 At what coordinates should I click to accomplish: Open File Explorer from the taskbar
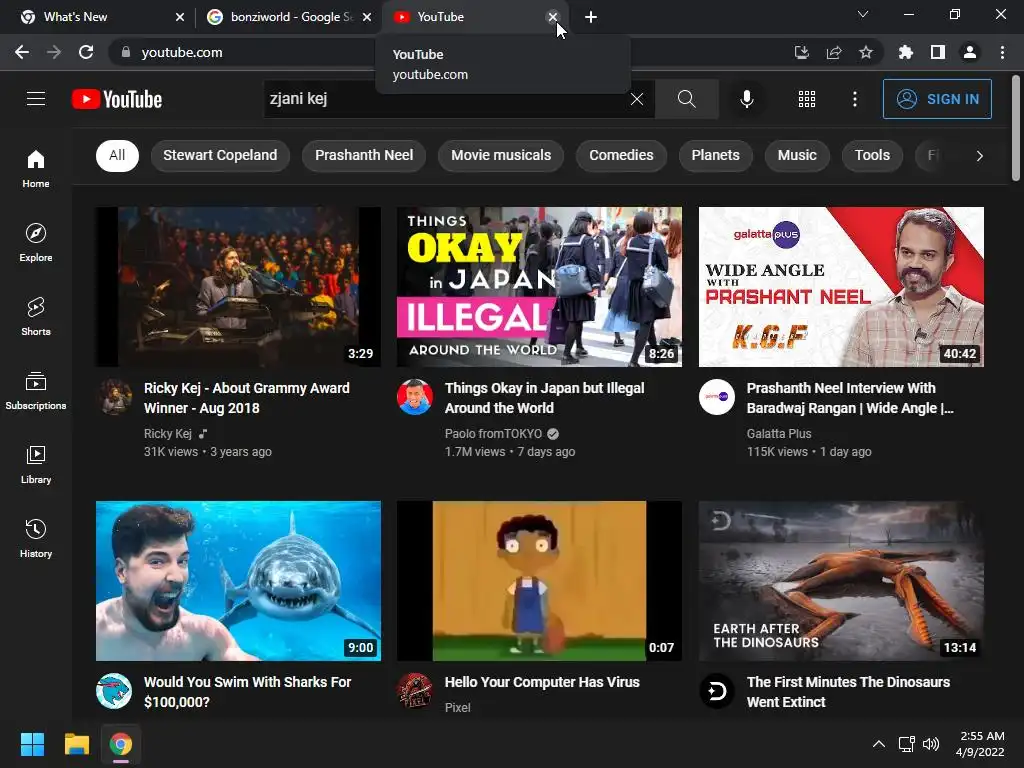click(x=76, y=744)
